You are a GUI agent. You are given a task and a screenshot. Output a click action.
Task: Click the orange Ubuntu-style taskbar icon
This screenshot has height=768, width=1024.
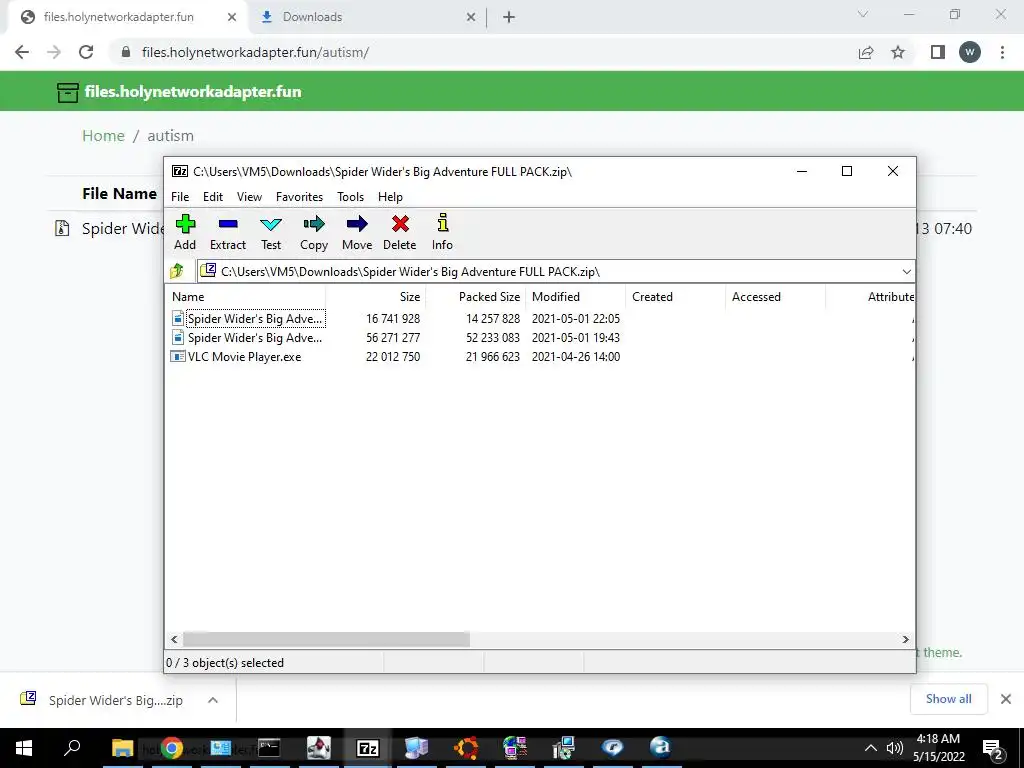(466, 748)
